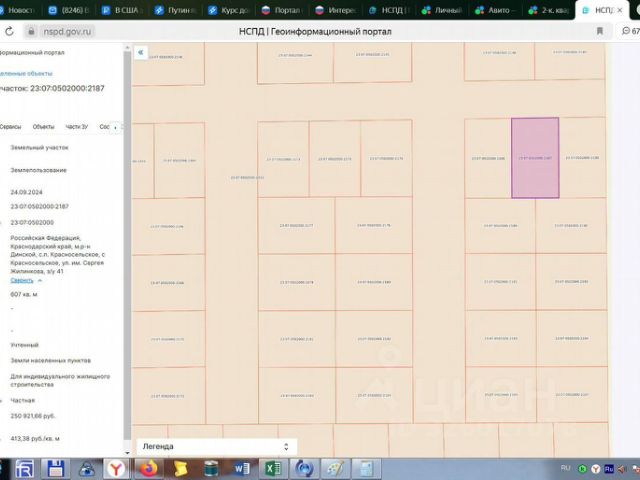Switch to the Новости browser tab
Viewport: 640px width, 480px height.
point(17,11)
